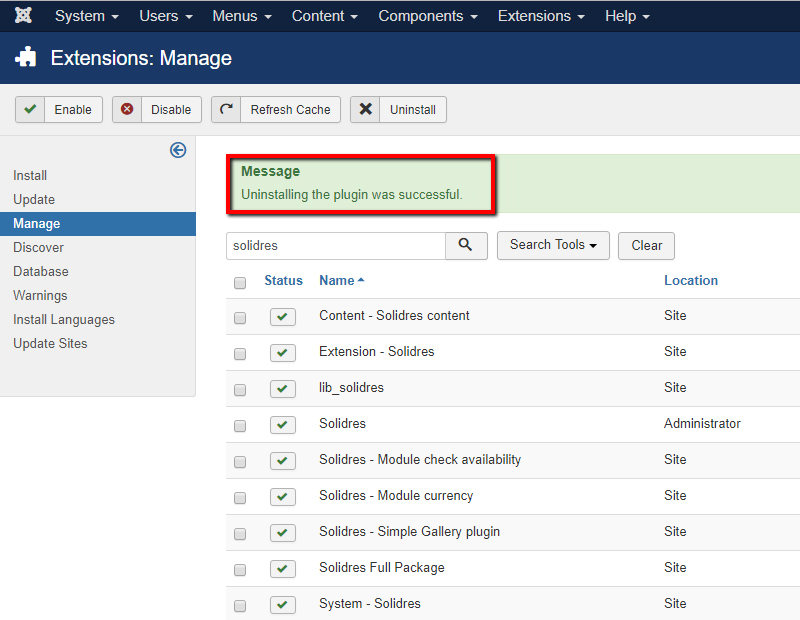
Task: Open the Extensions menu dropdown
Action: [543, 16]
